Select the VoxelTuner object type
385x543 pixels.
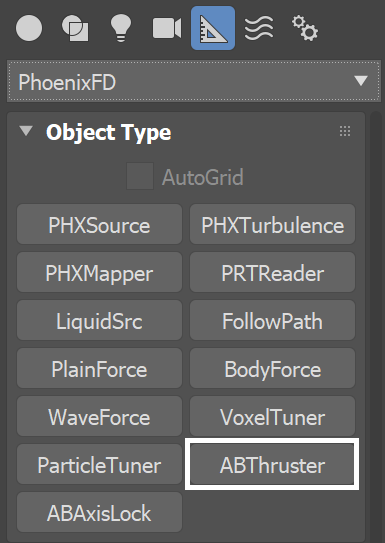tap(272, 416)
